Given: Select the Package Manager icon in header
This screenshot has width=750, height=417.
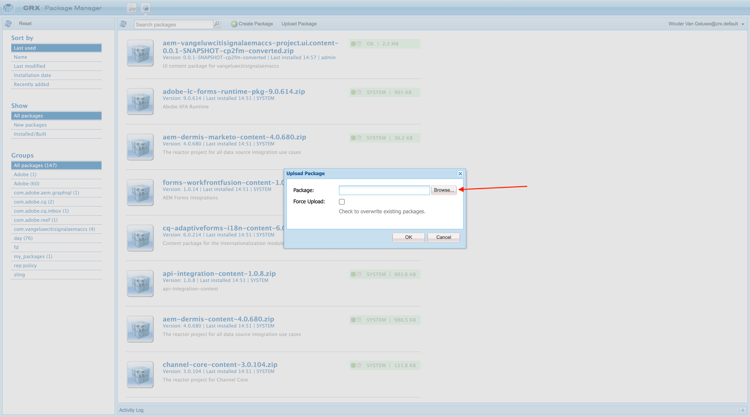Looking at the screenshot, I should coord(145,8).
